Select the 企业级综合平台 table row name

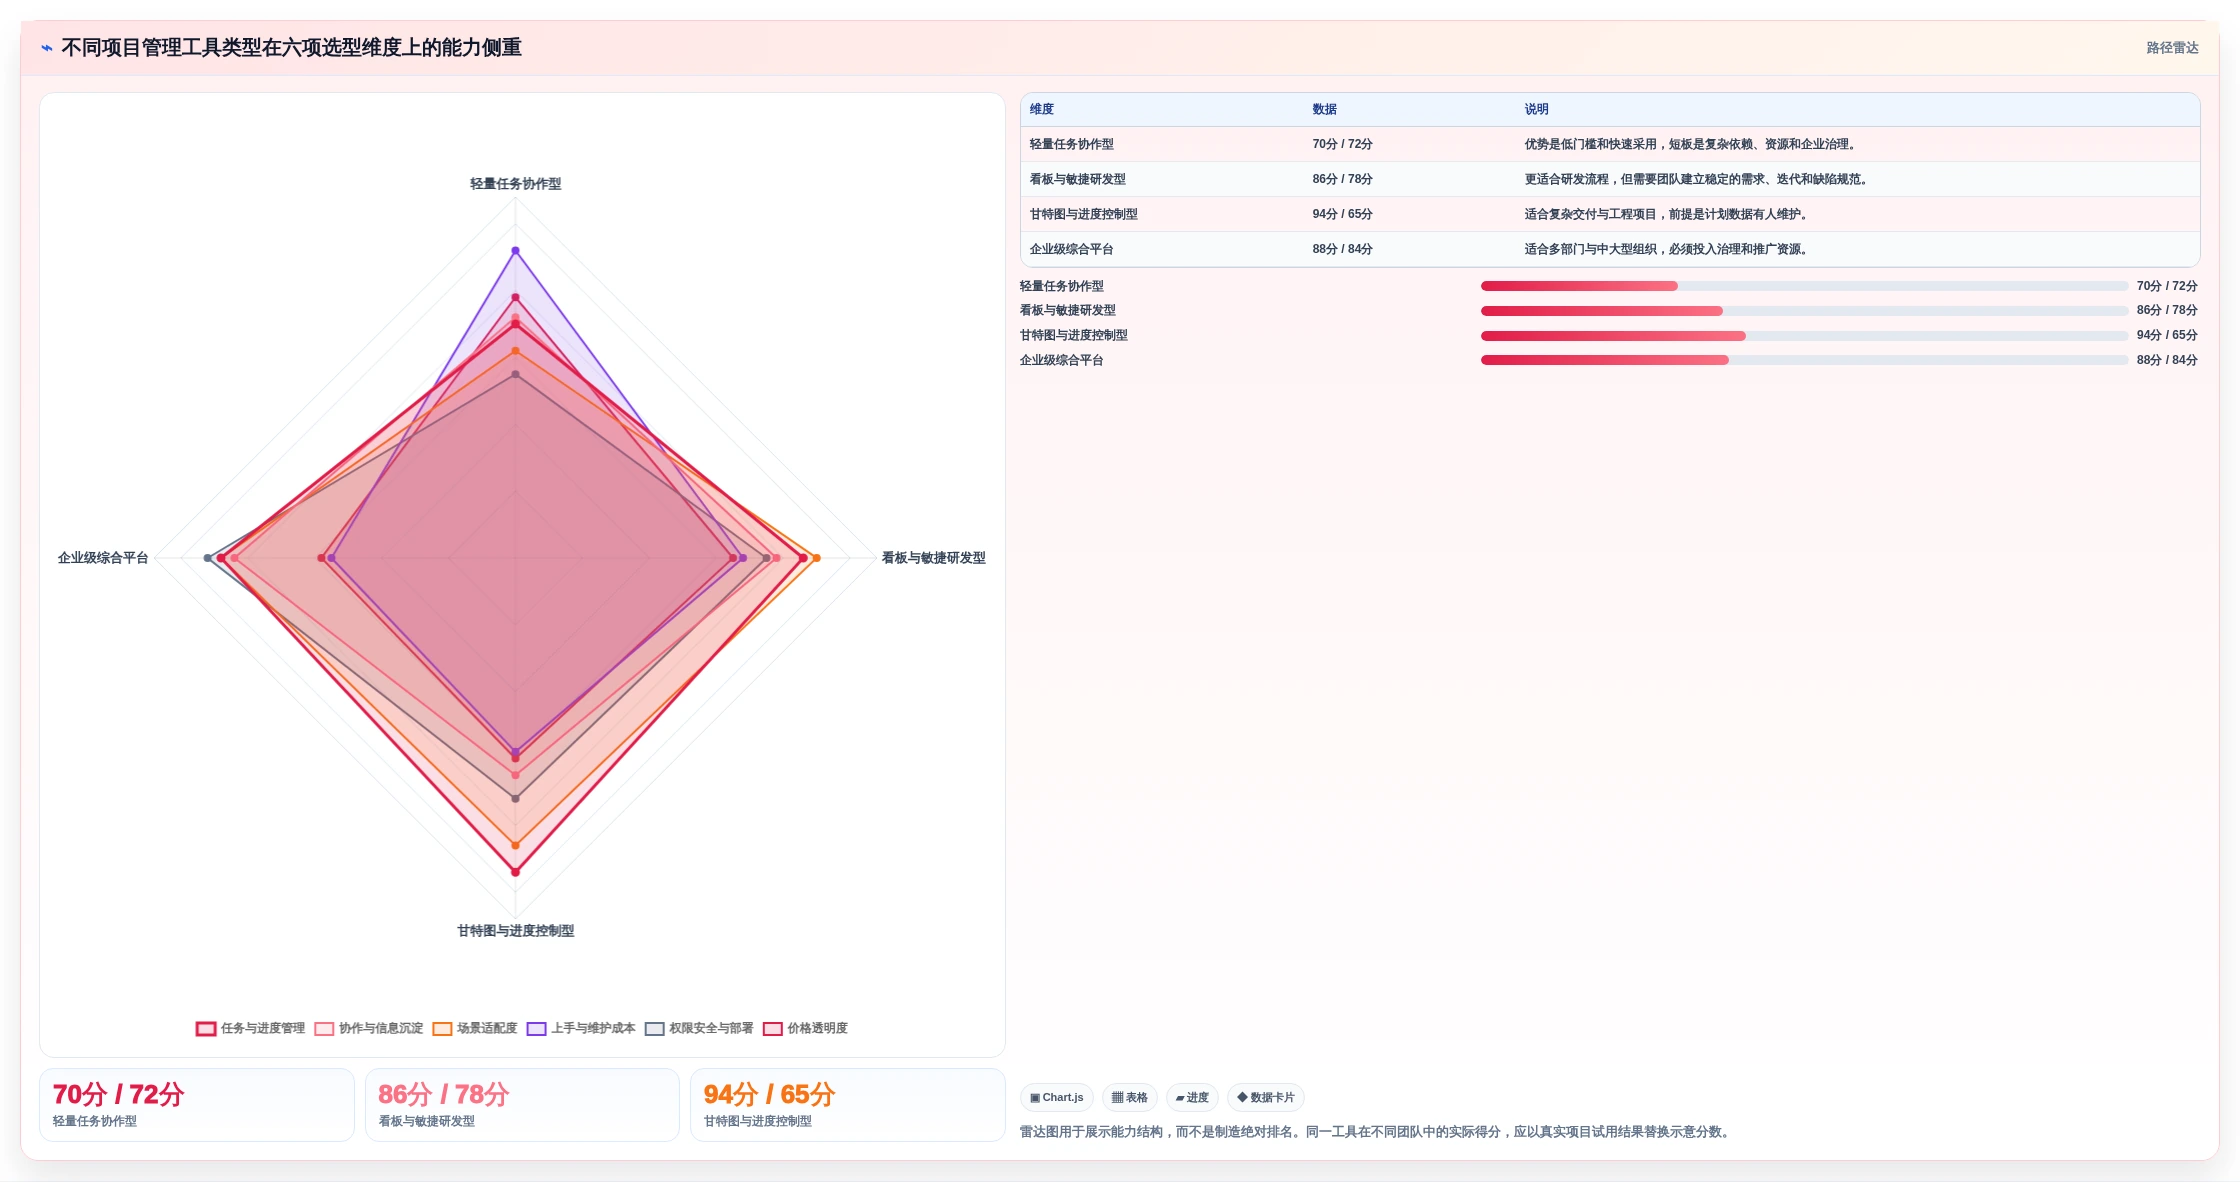pyautogui.click(x=1072, y=249)
